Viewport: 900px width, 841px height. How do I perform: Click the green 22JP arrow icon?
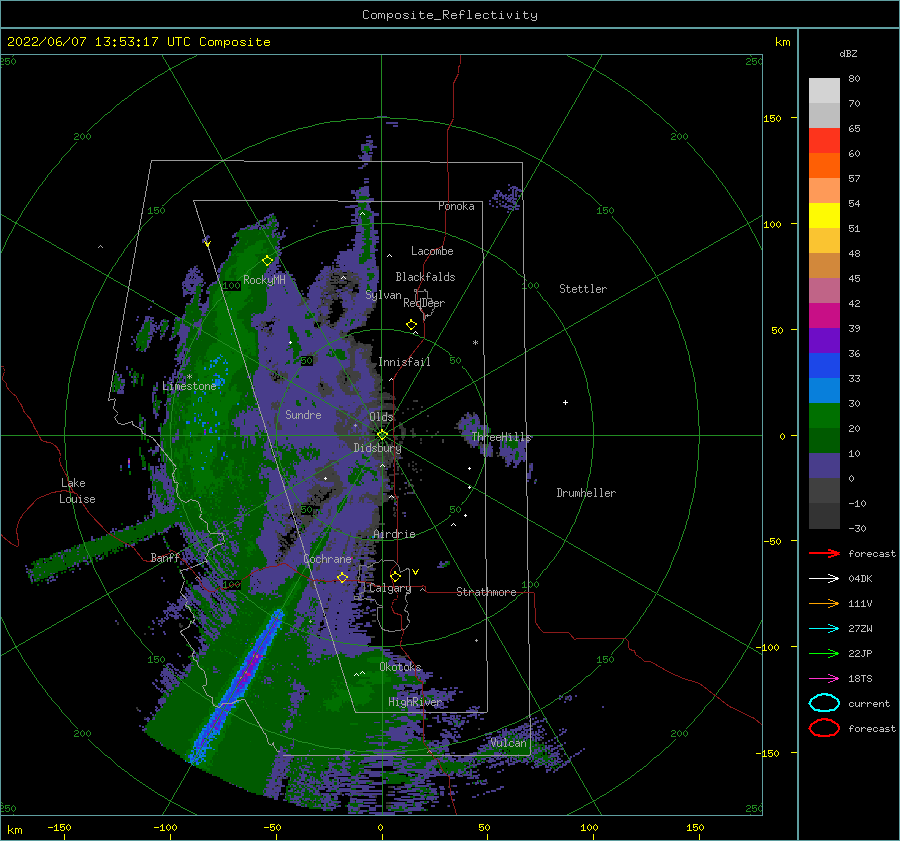pyautogui.click(x=824, y=653)
